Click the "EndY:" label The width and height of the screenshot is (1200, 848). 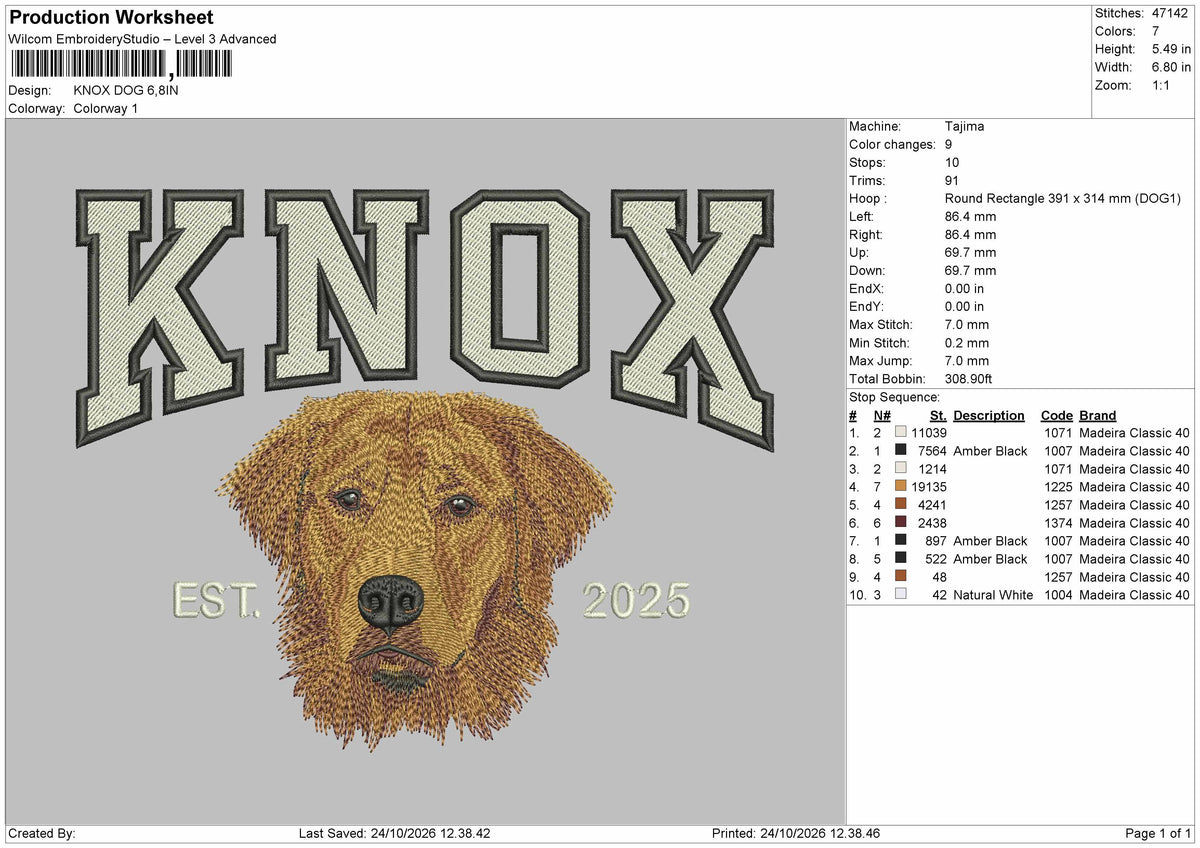click(867, 307)
